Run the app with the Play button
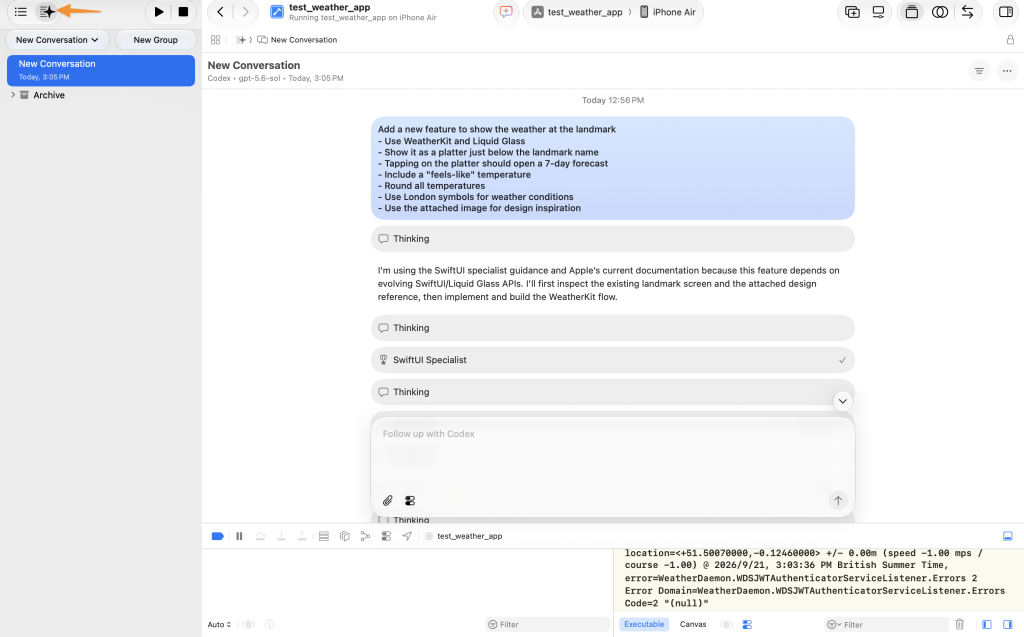 [159, 12]
